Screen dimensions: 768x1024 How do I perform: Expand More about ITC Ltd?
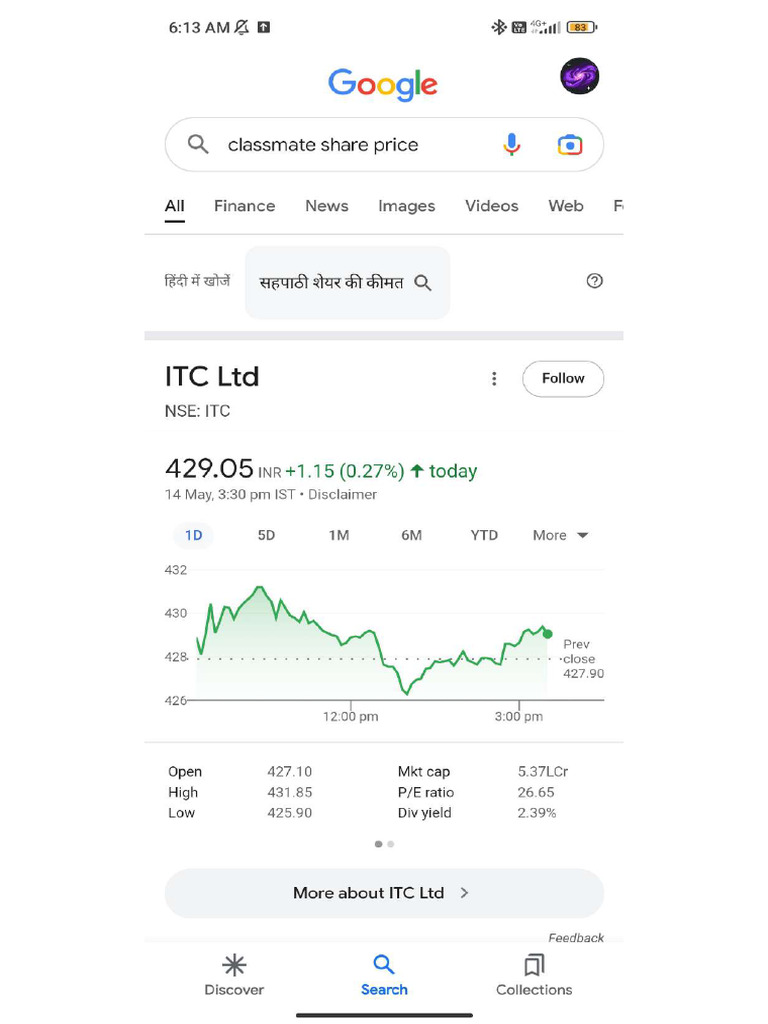[x=383, y=893]
